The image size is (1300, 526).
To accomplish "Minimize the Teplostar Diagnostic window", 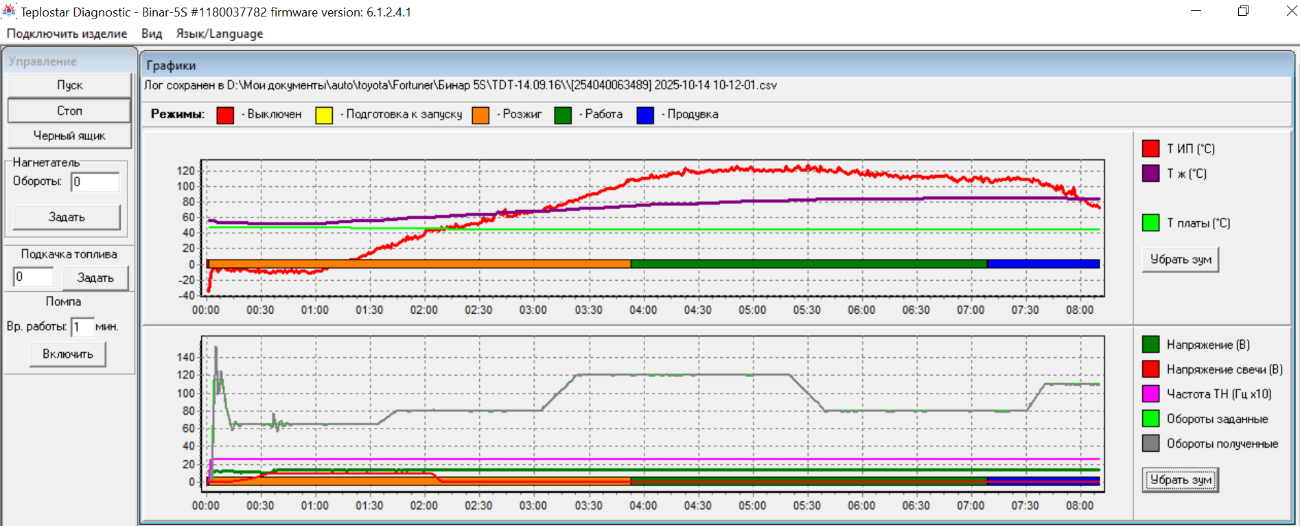I will (x=1198, y=11).
